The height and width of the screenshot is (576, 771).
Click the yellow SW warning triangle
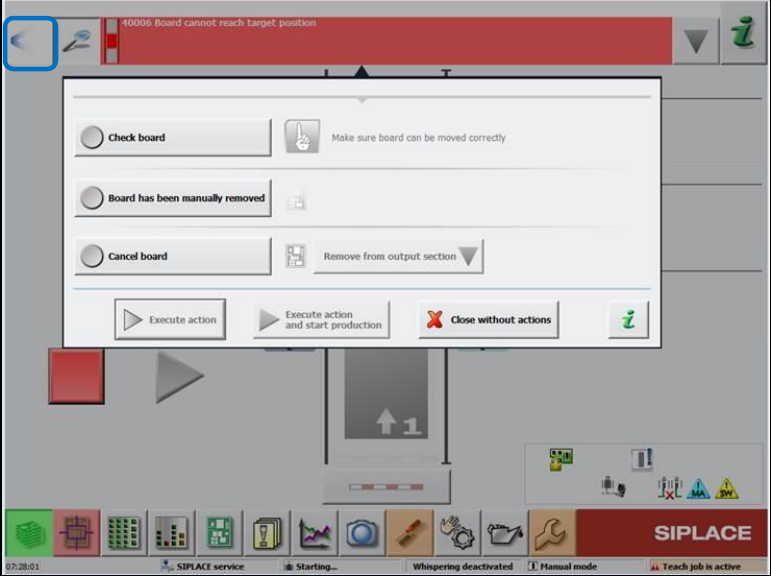[x=727, y=488]
